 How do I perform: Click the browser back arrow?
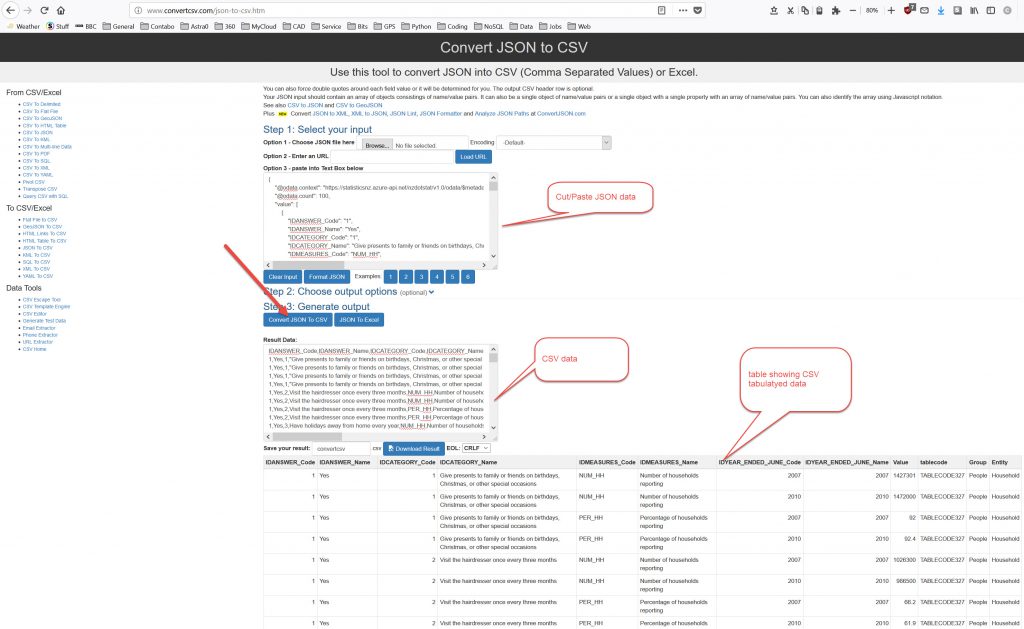click(x=11, y=10)
